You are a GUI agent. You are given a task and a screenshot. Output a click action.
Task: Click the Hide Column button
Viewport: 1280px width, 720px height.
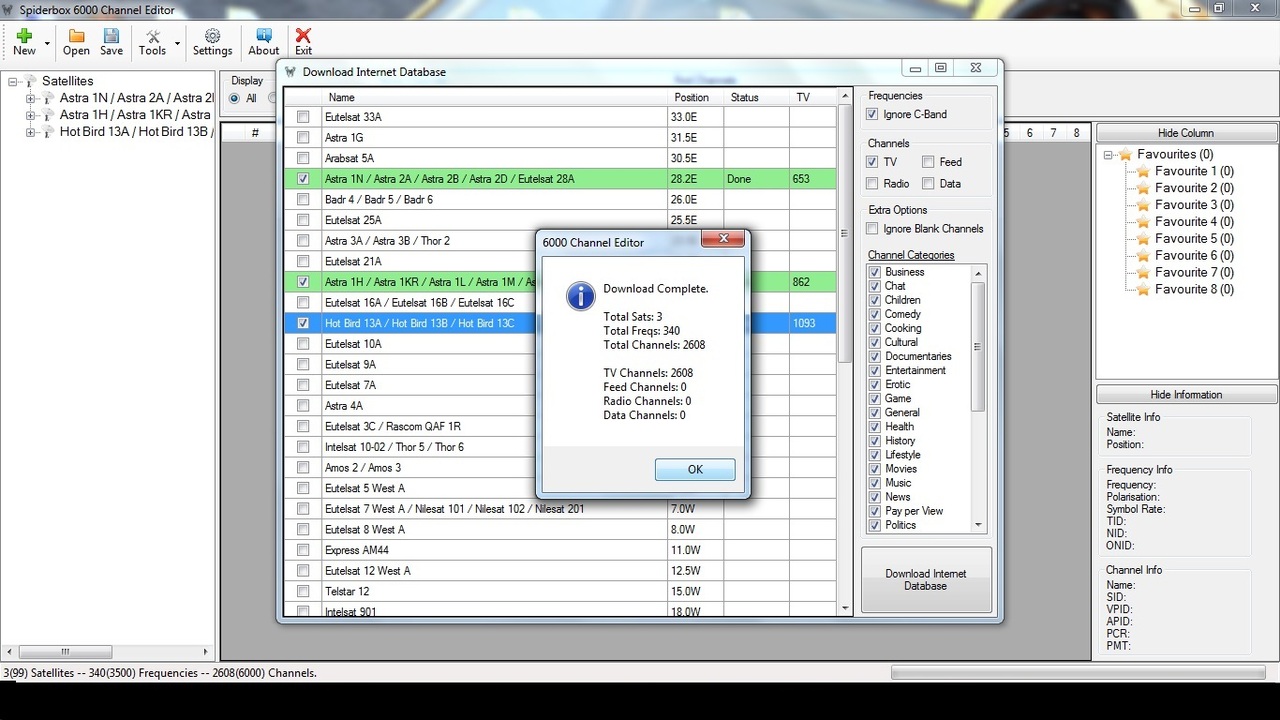click(x=1186, y=133)
